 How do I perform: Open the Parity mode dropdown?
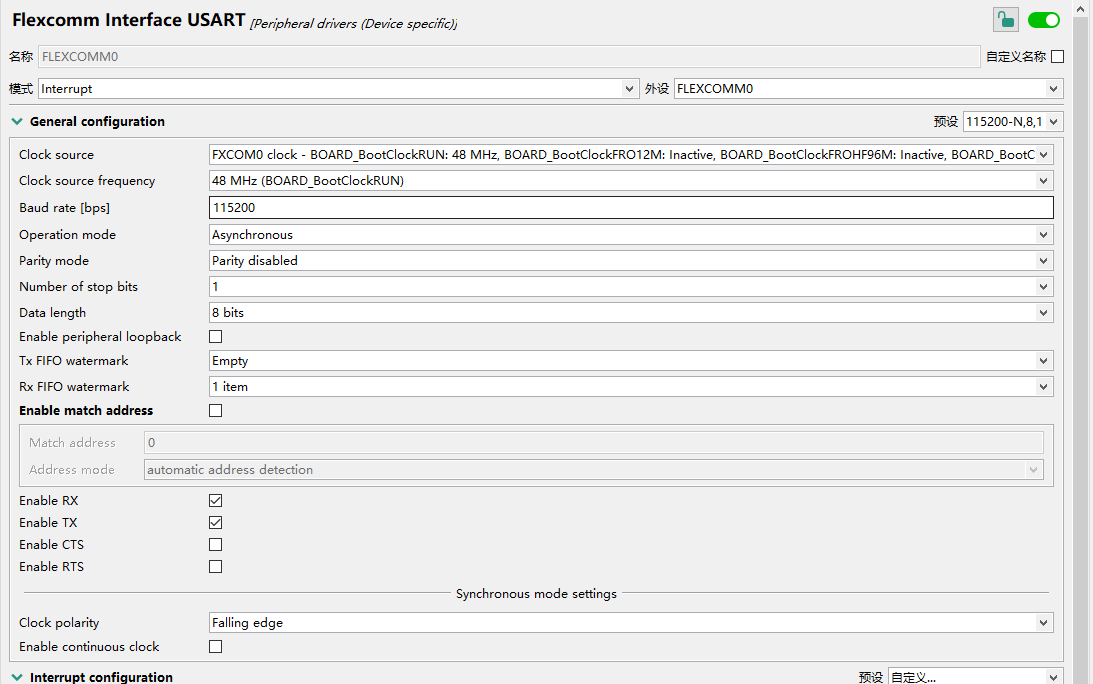click(631, 261)
